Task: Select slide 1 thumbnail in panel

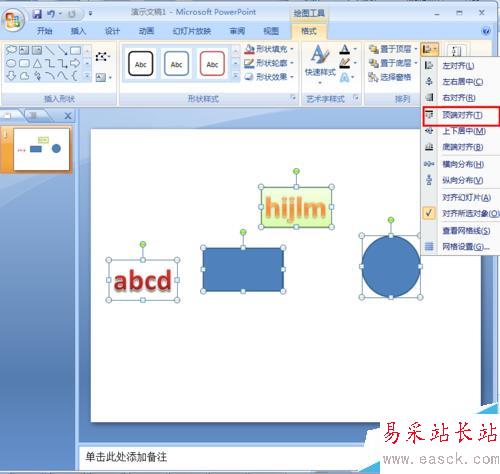Action: point(41,149)
